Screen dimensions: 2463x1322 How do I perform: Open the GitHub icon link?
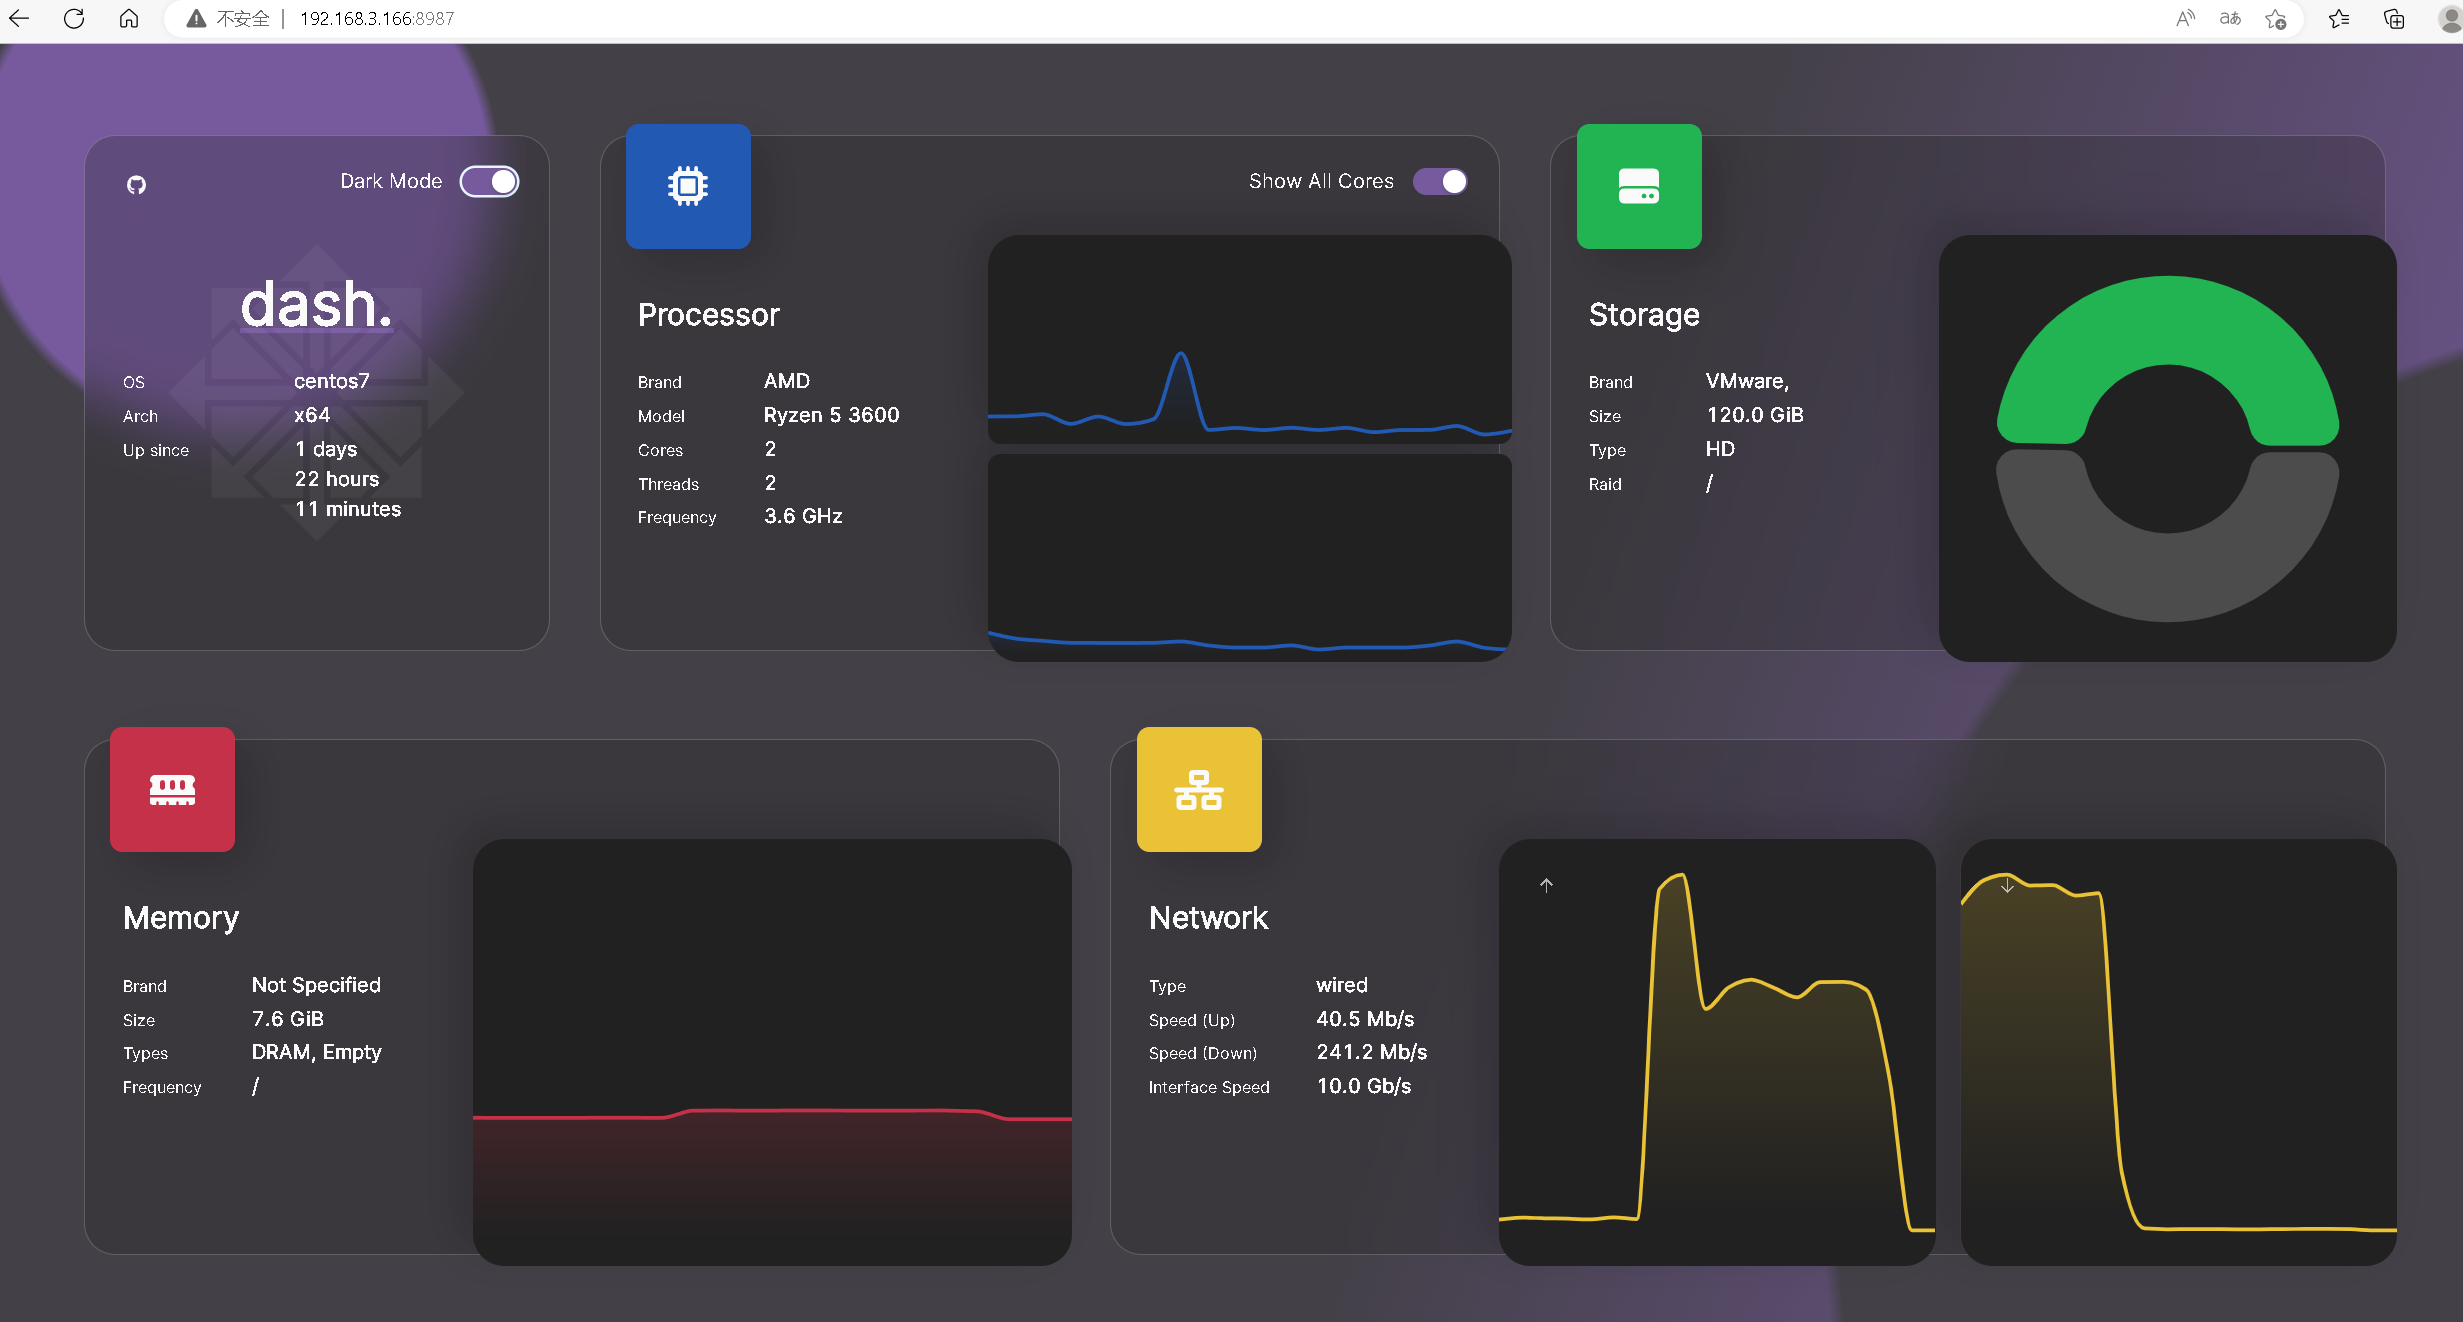136,185
